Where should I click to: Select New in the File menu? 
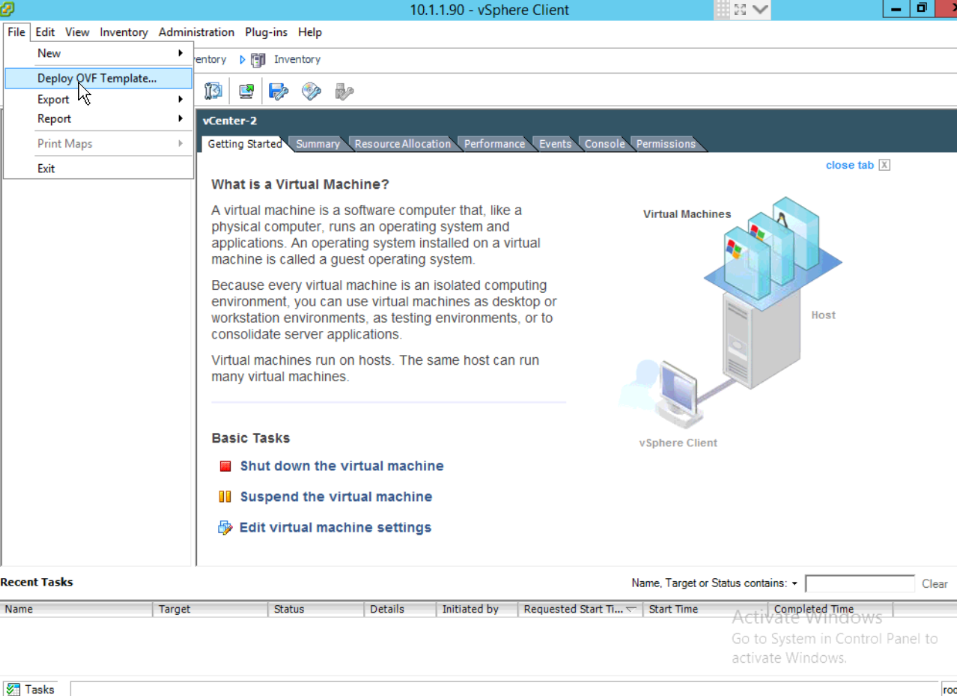(98, 53)
